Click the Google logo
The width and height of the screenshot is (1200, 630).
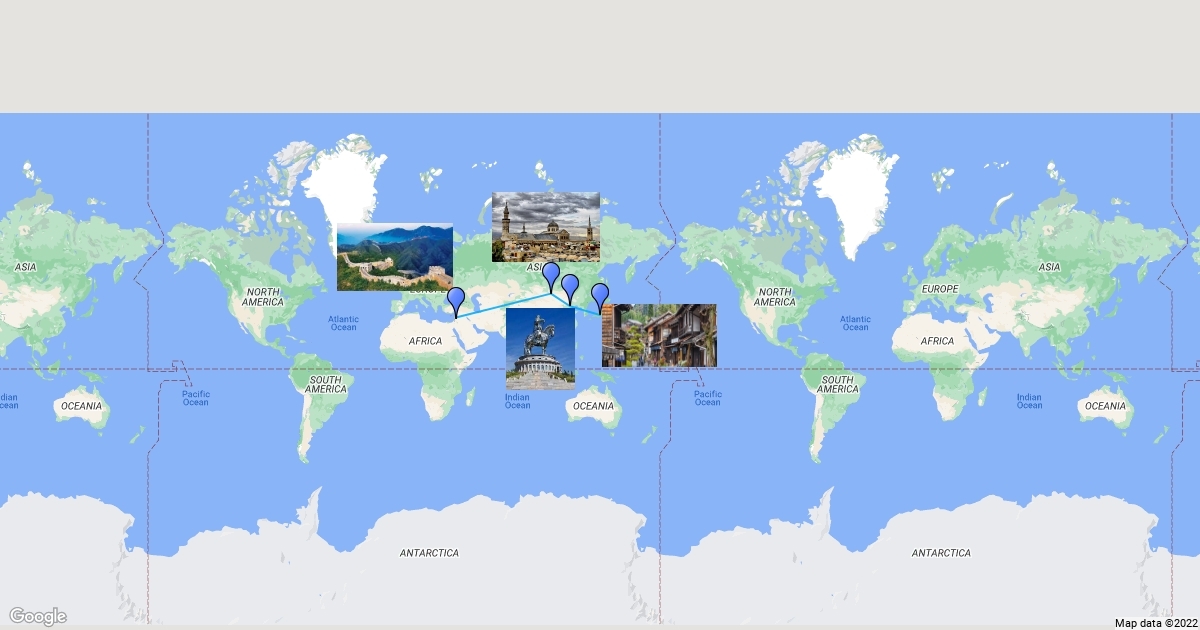coord(38,616)
